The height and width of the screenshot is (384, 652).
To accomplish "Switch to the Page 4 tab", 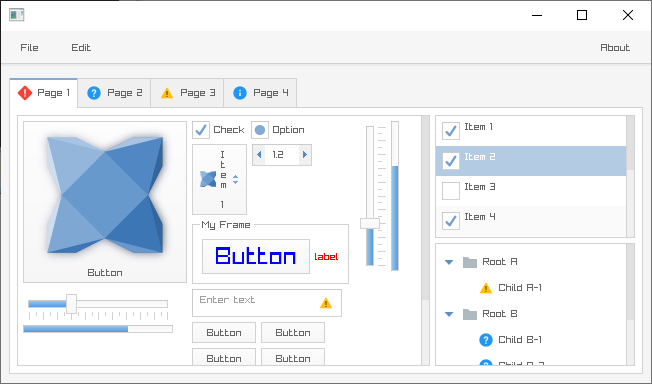I will [x=260, y=93].
